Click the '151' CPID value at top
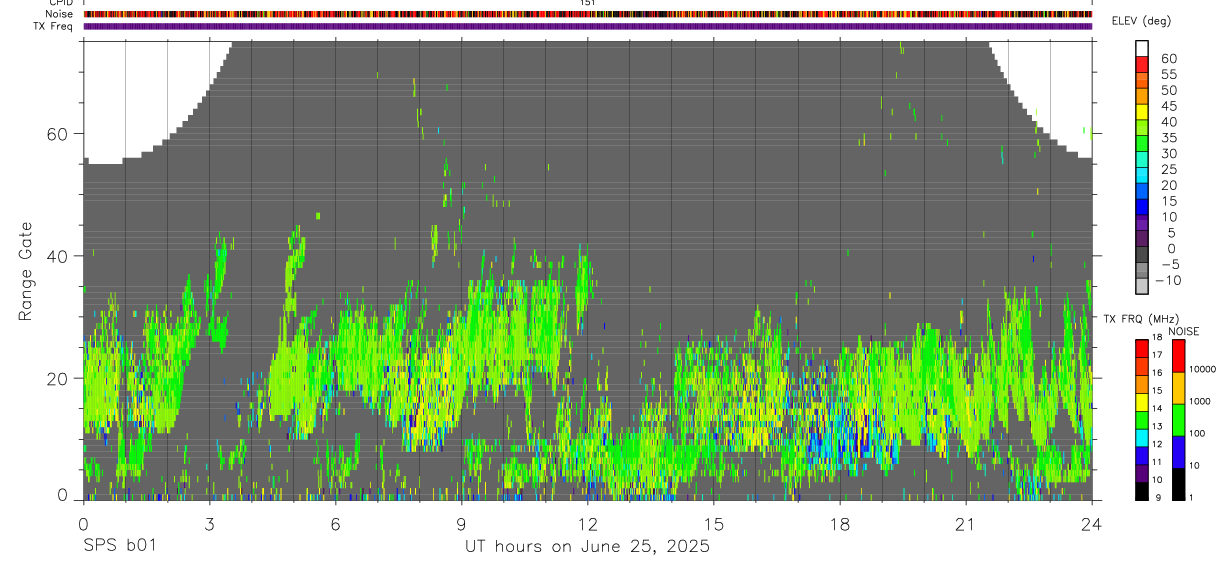Image resolution: width=1228 pixels, height=567 pixels. pos(587,3)
